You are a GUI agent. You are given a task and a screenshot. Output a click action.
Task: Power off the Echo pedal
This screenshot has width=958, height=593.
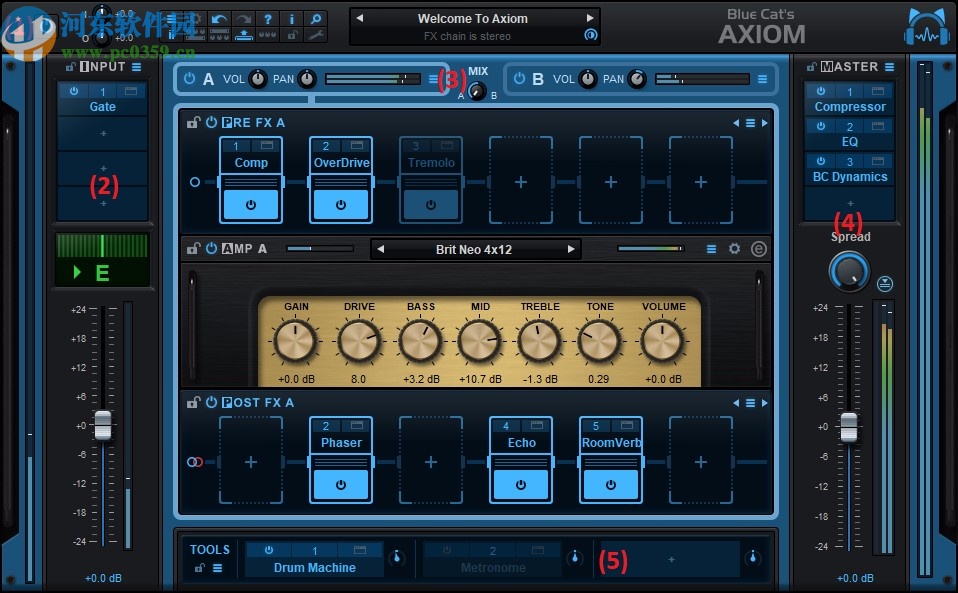[x=520, y=484]
